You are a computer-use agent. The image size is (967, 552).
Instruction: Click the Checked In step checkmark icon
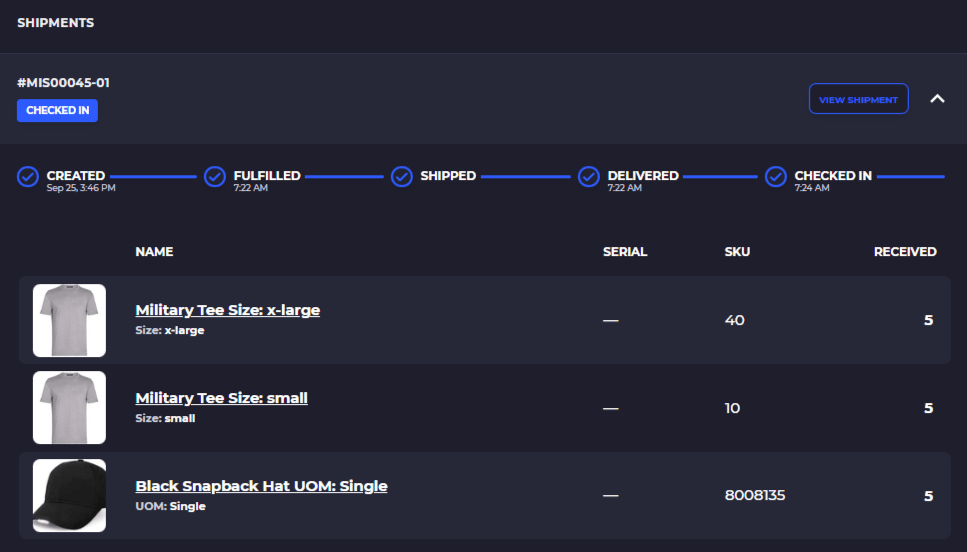click(x=776, y=176)
